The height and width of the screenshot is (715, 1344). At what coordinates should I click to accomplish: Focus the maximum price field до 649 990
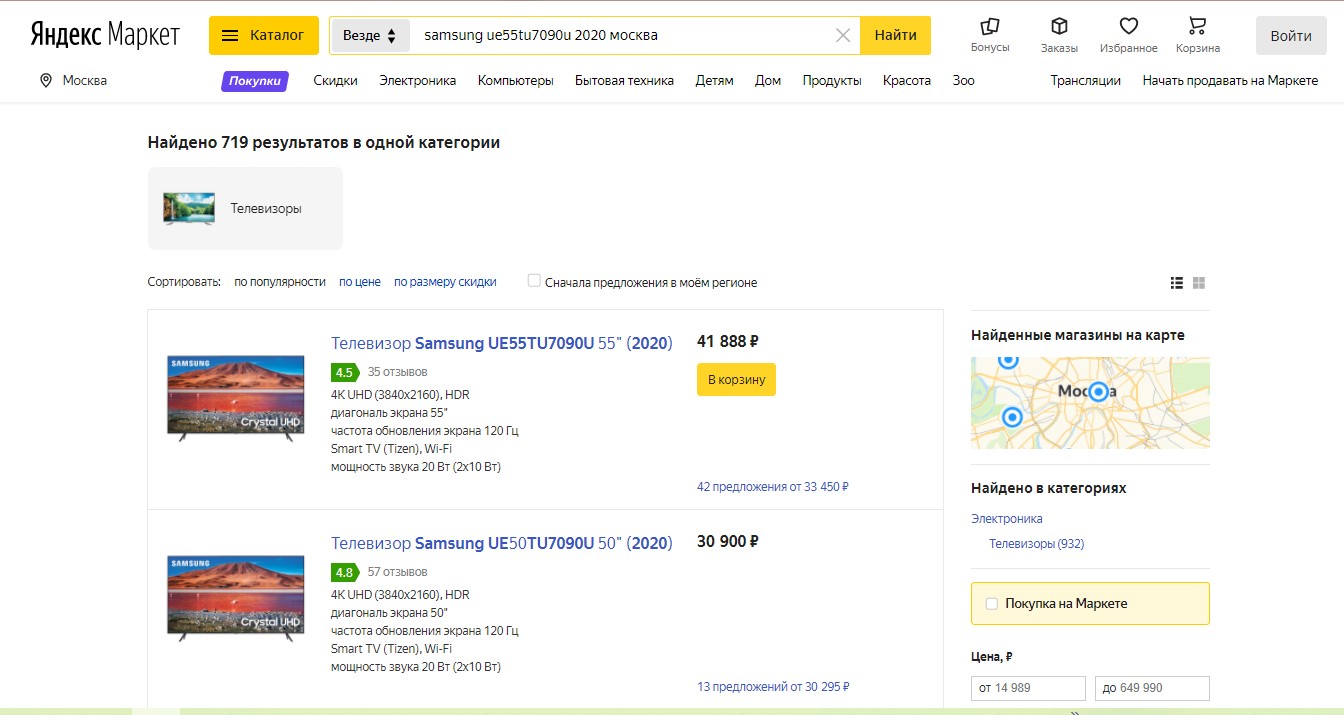pyautogui.click(x=1152, y=688)
